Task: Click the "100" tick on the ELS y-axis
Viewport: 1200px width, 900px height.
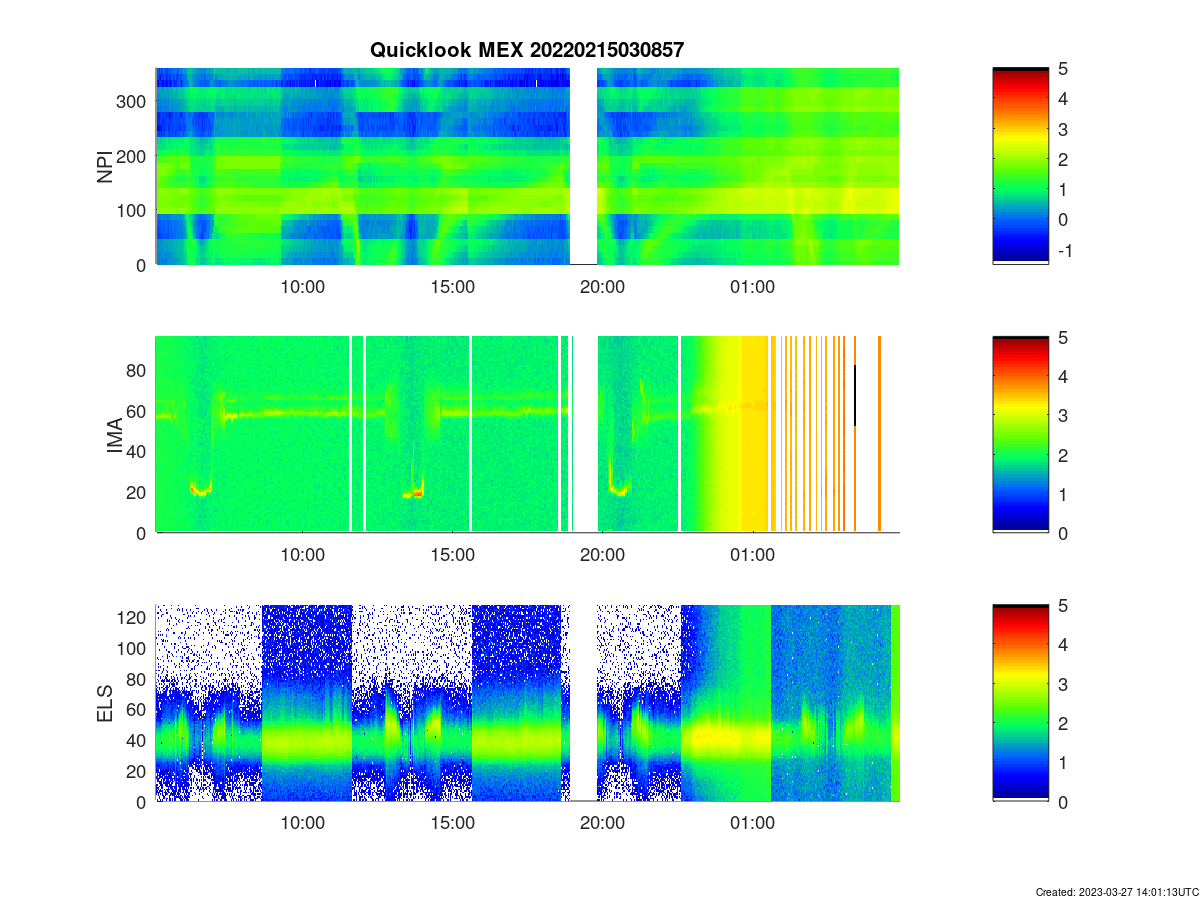Action: pyautogui.click(x=134, y=649)
